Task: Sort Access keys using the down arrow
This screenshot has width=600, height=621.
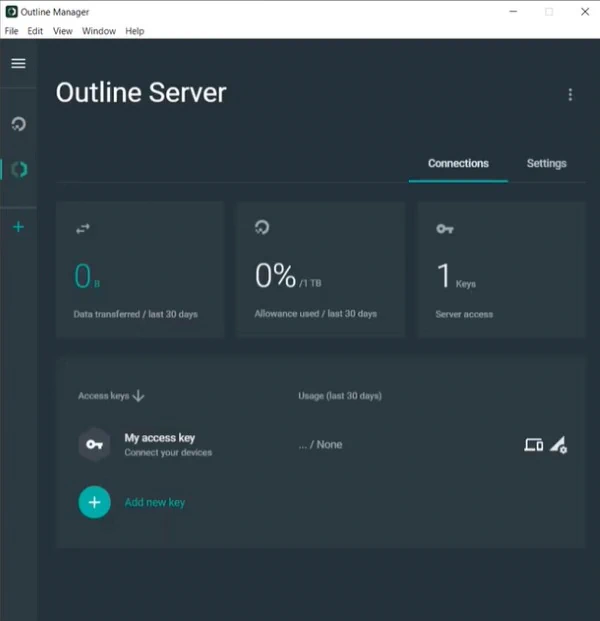Action: [x=138, y=396]
